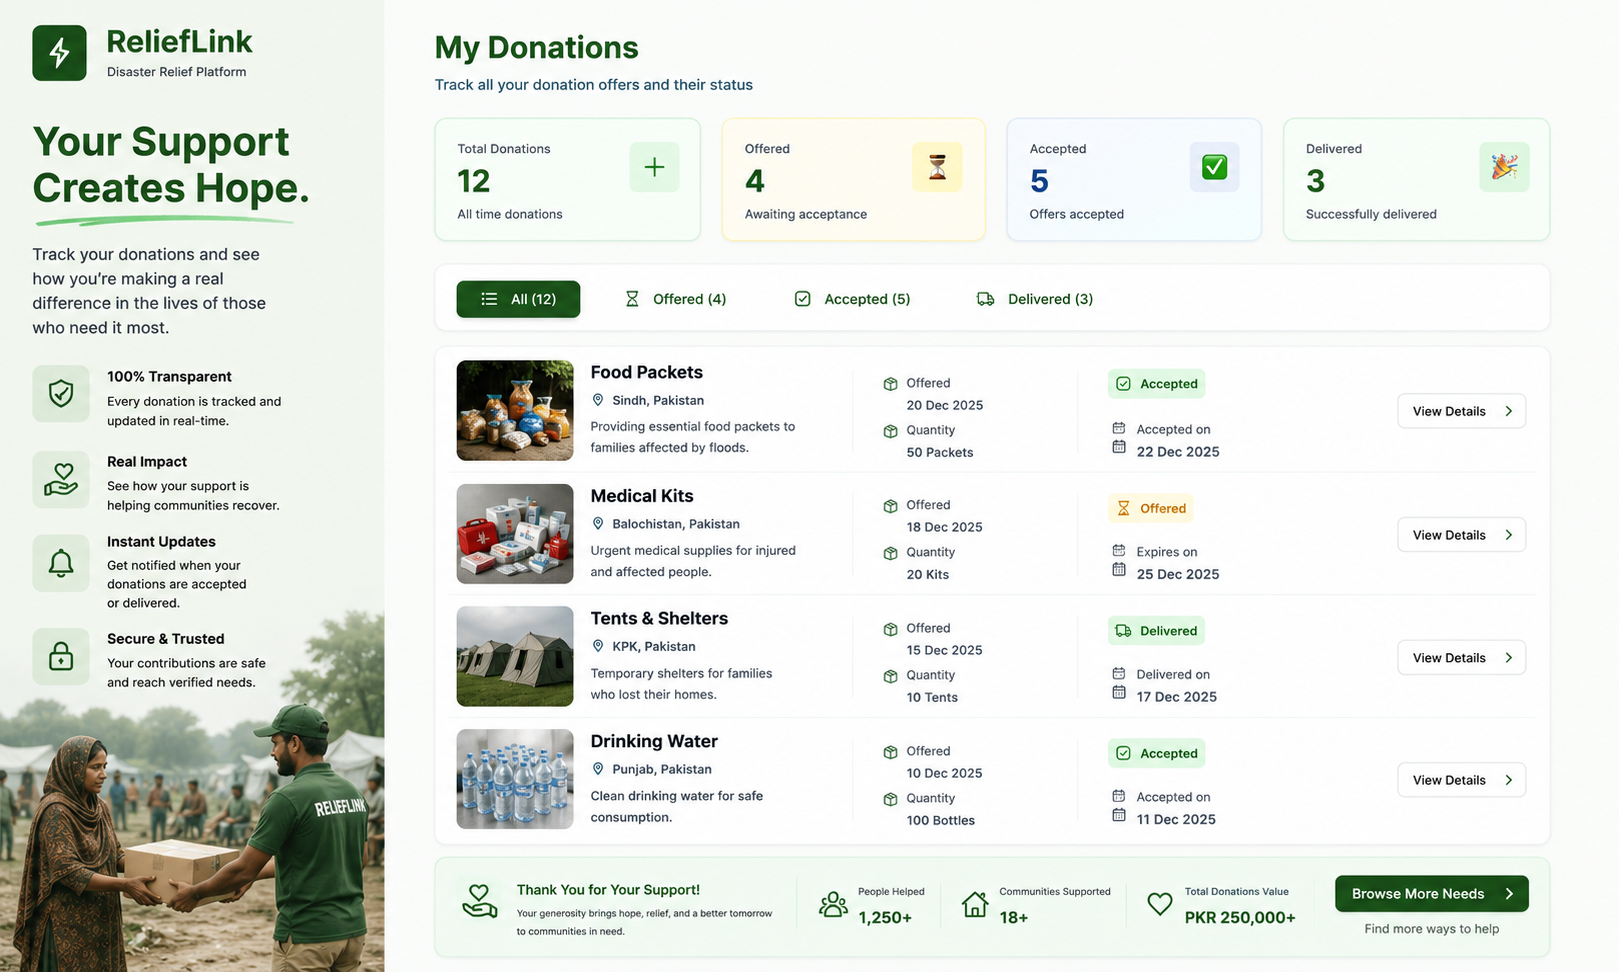Click the plus icon in Total Donations card
This screenshot has height=972, width=1619.
pos(654,167)
